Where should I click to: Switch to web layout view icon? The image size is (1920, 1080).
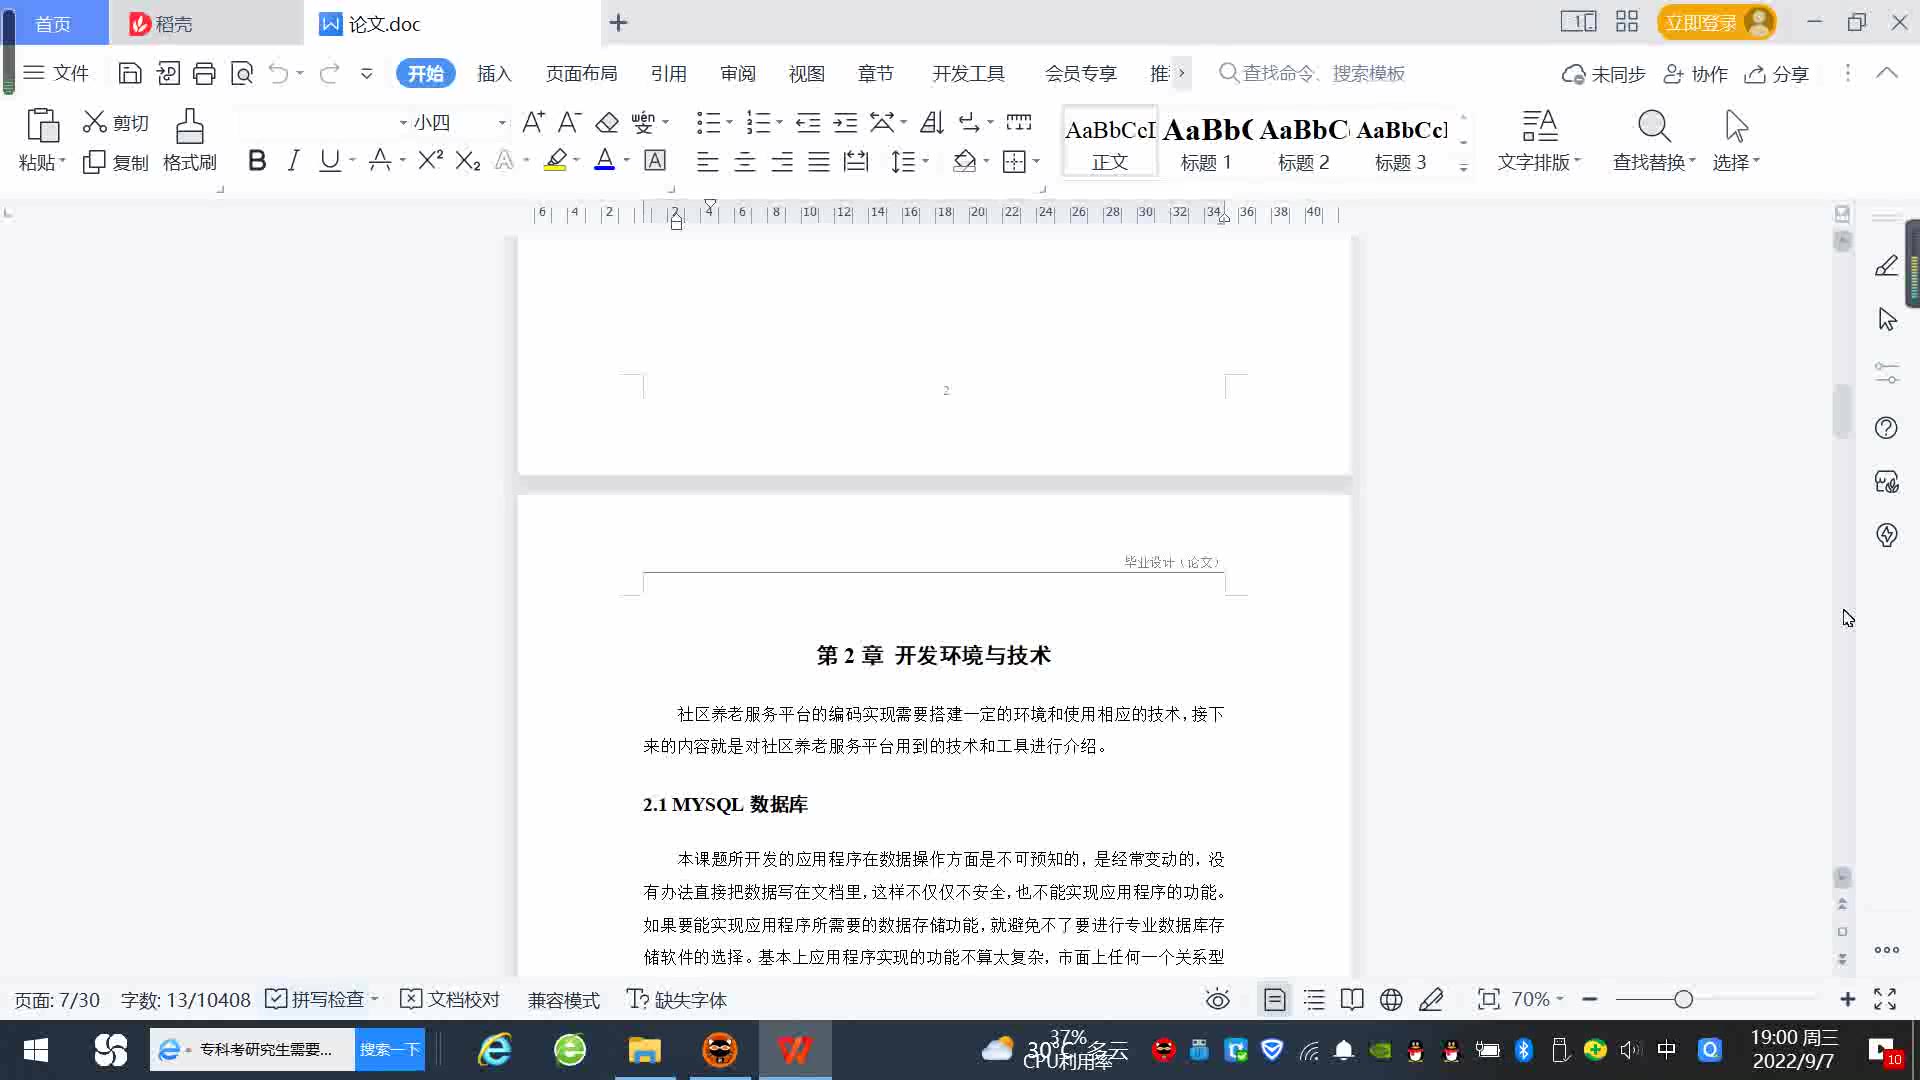(1391, 999)
